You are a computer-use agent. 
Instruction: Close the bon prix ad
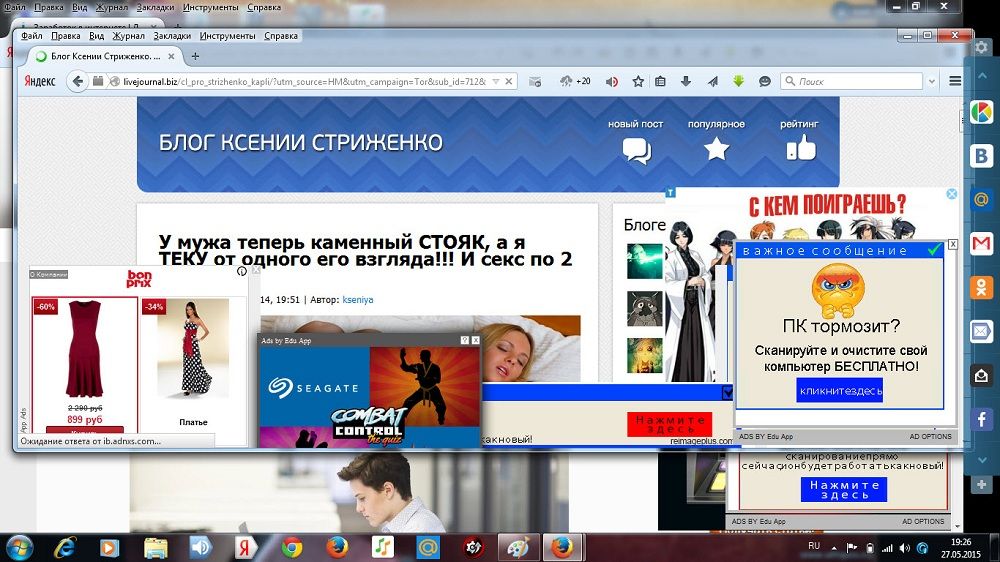(x=256, y=270)
